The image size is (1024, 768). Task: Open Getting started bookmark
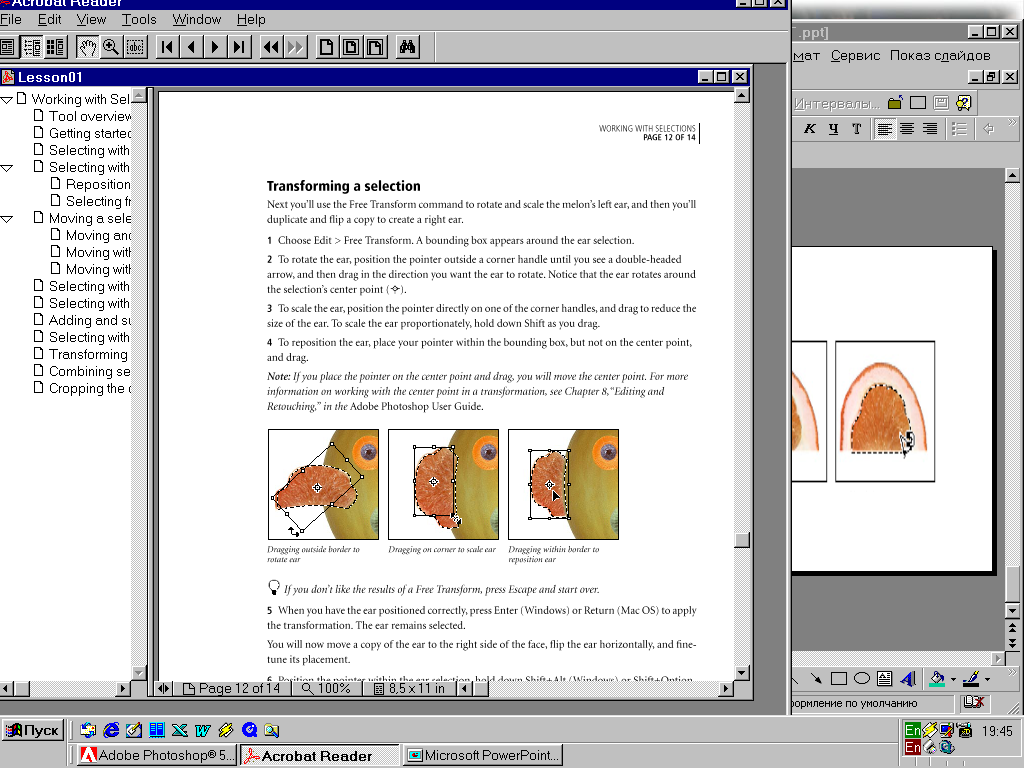point(89,133)
